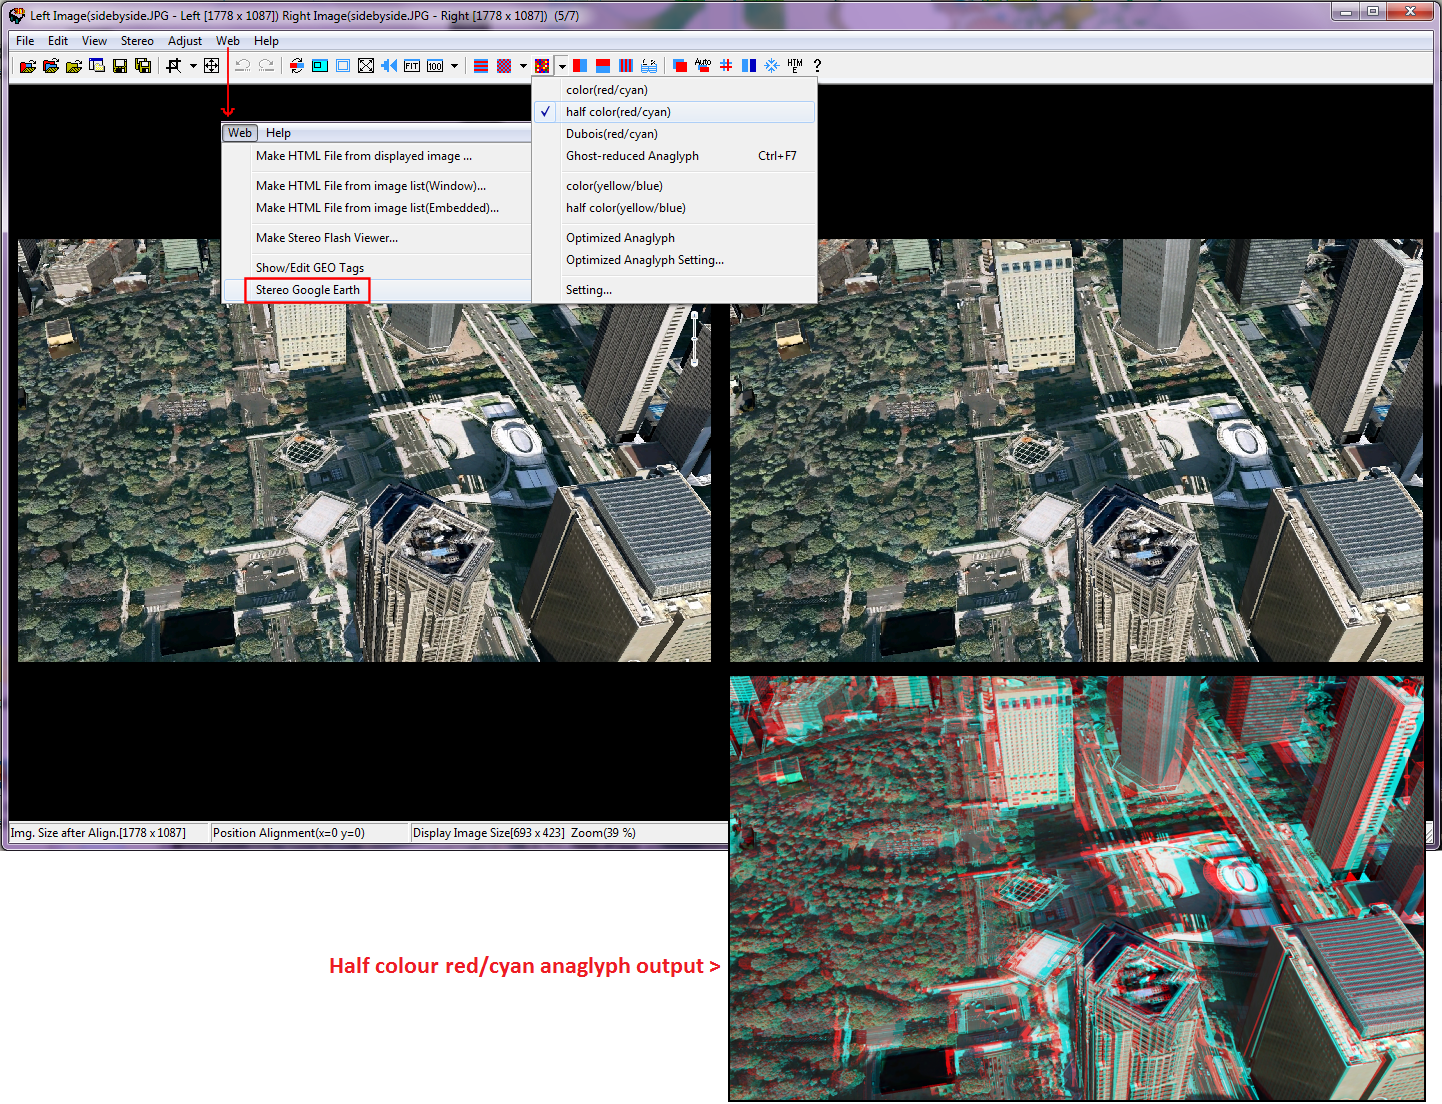Click Make HTML File from displayed image
The image size is (1442, 1104).
(377, 156)
